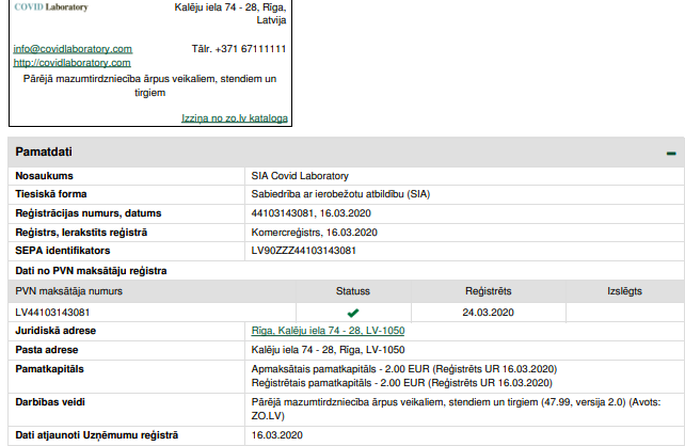Open the Izziņa no zo.lv kataloga link
The image size is (685, 446).
(235, 118)
